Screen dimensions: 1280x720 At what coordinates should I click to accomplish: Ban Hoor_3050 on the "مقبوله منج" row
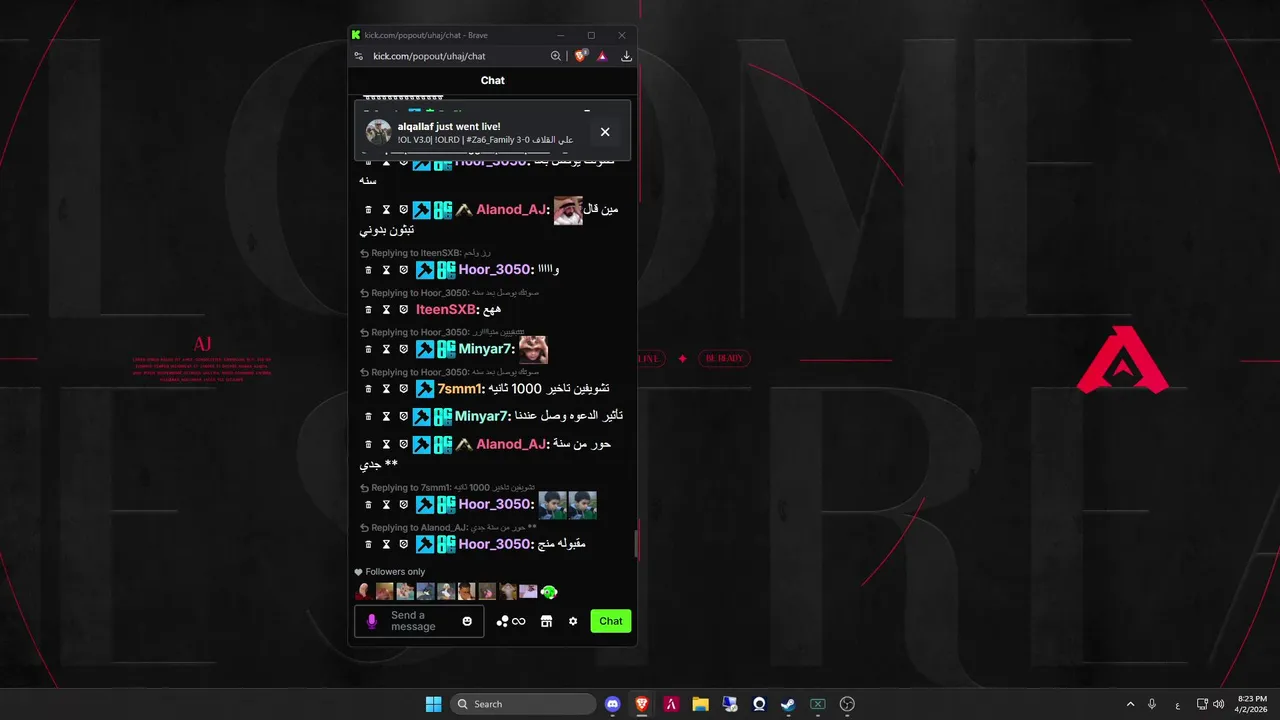tap(404, 545)
